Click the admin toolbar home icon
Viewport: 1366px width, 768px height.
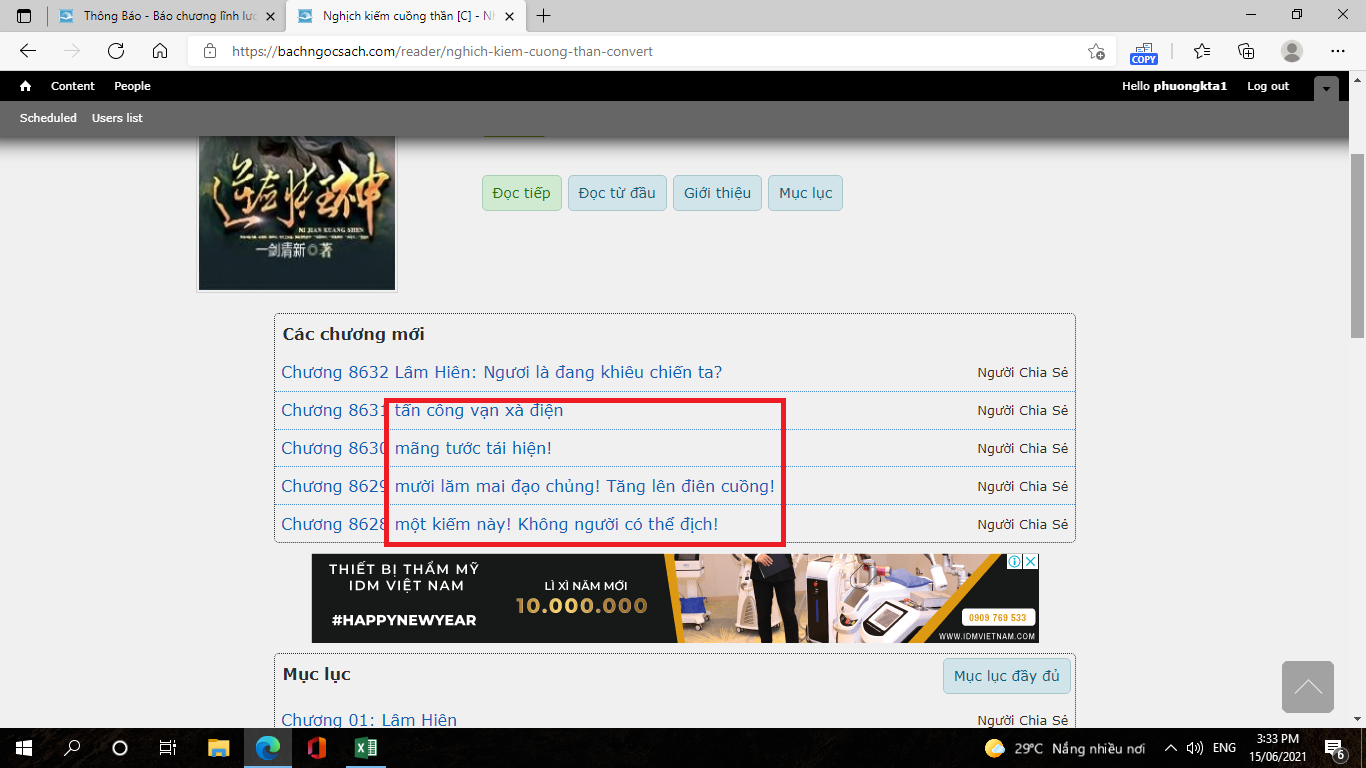(x=26, y=86)
